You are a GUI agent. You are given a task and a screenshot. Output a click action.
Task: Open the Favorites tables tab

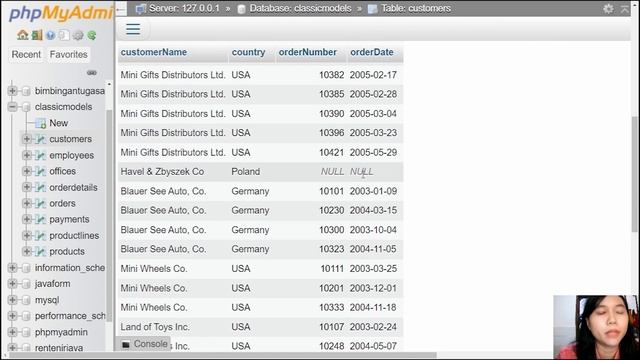[69, 54]
